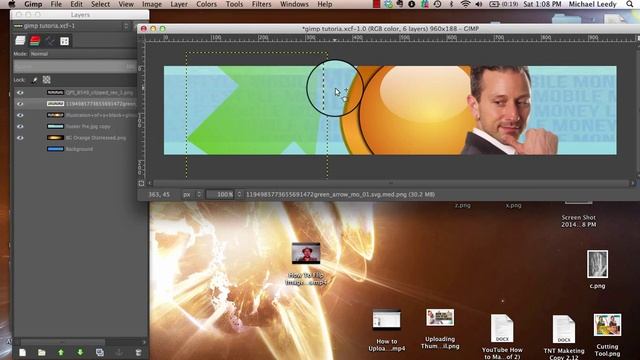Hide the Illustration layer via eye icon
This screenshot has width=640, height=360.
point(20,115)
